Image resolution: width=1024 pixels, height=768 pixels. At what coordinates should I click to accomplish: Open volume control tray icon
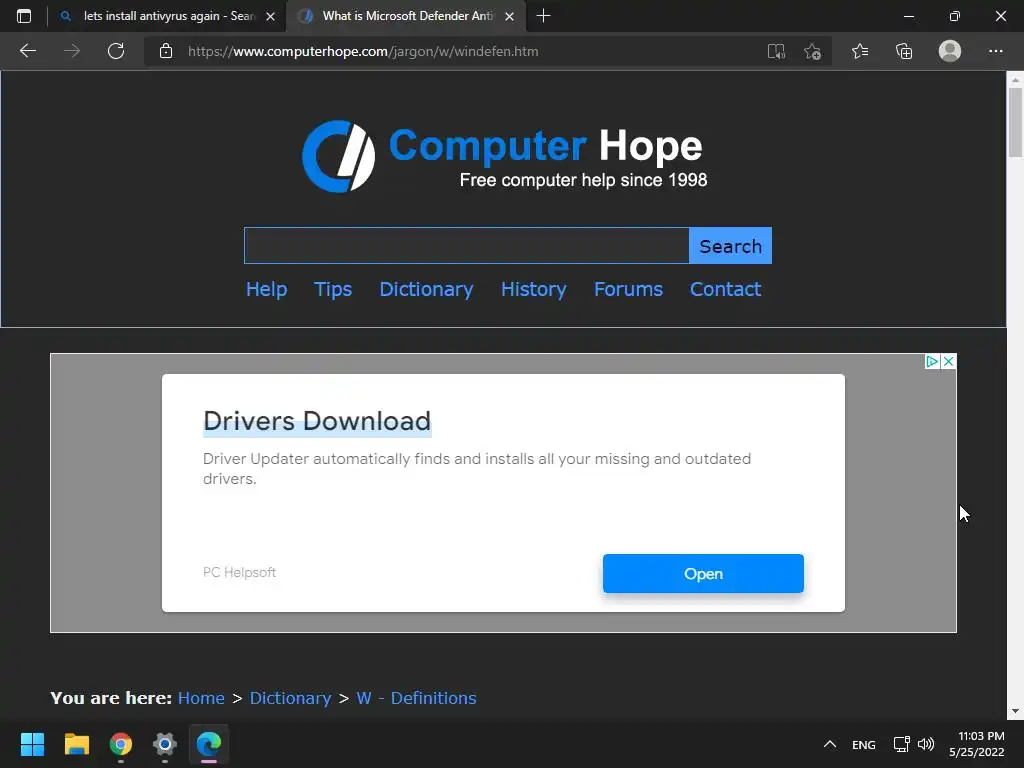pyautogui.click(x=925, y=744)
